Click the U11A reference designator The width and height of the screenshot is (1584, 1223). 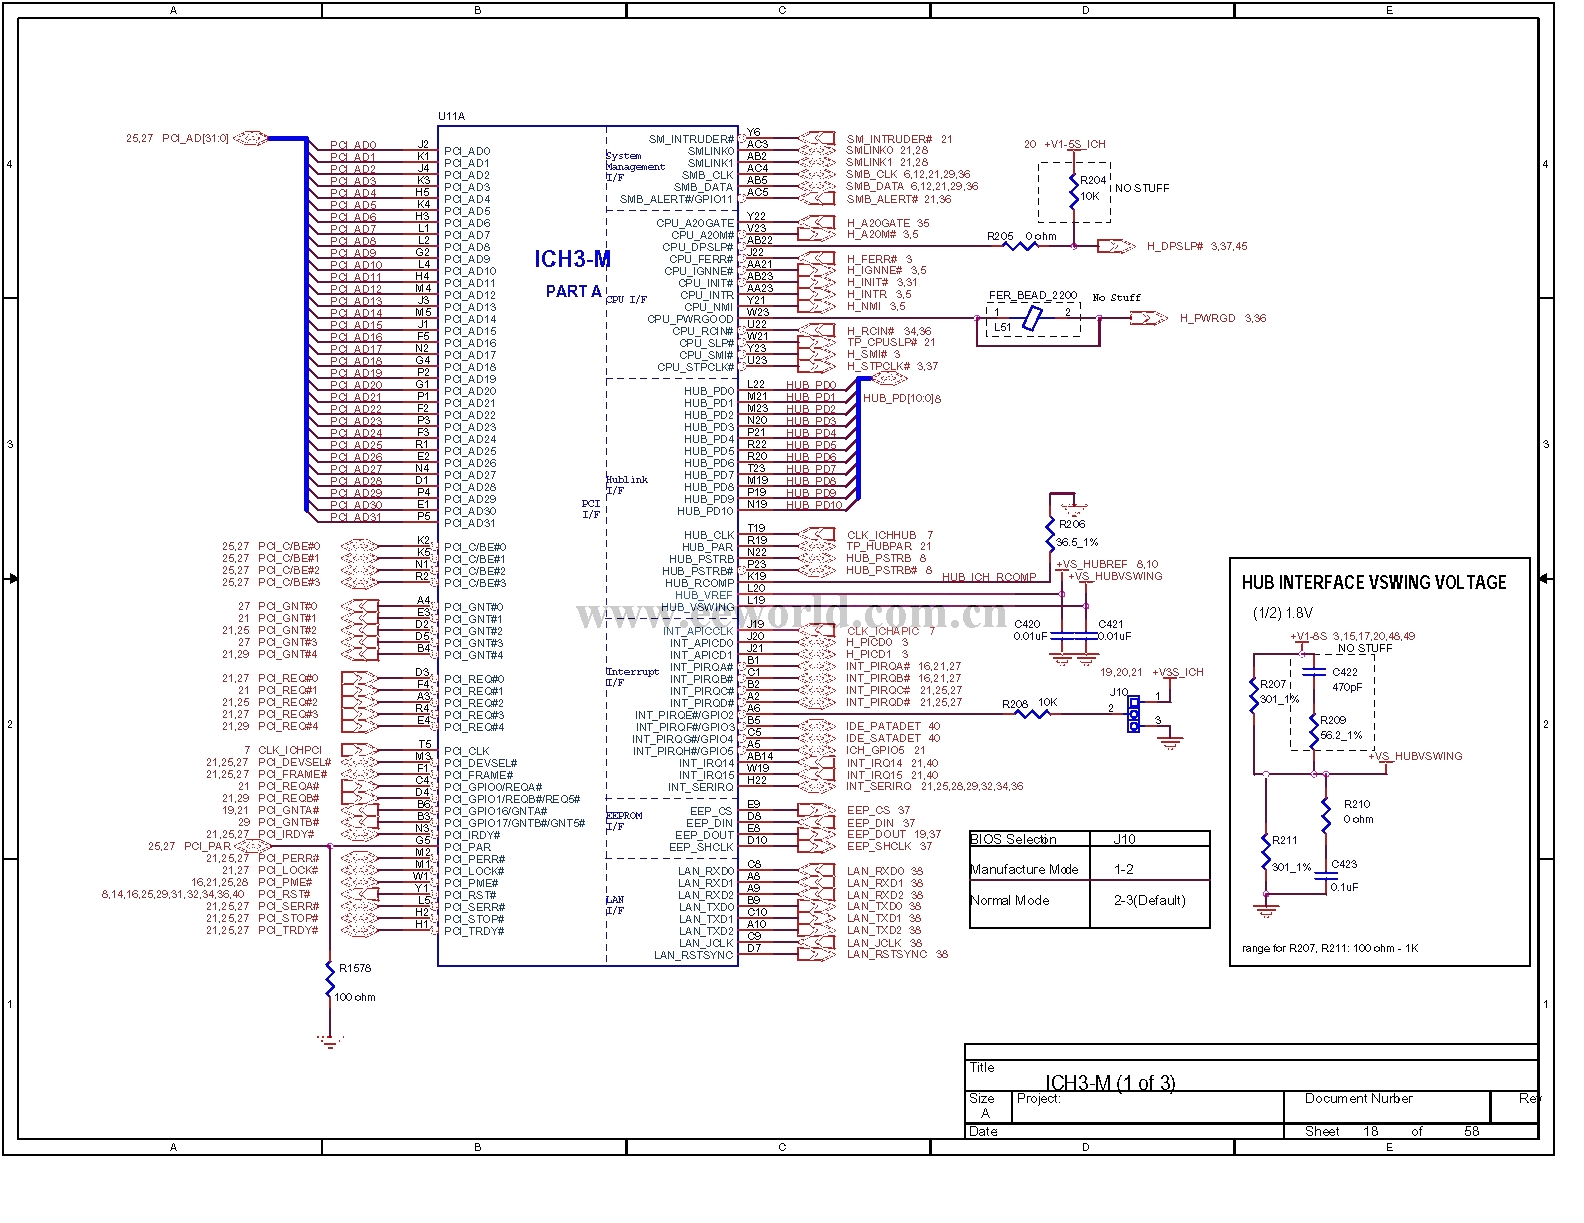[x=451, y=116]
